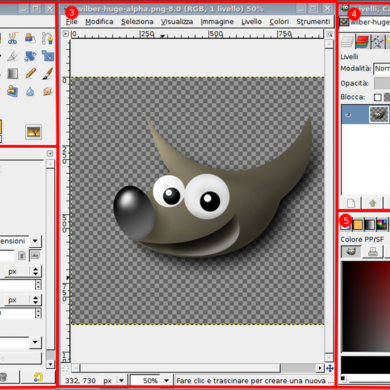Open the File menu
Screen dimensions: 390x390
coord(71,22)
